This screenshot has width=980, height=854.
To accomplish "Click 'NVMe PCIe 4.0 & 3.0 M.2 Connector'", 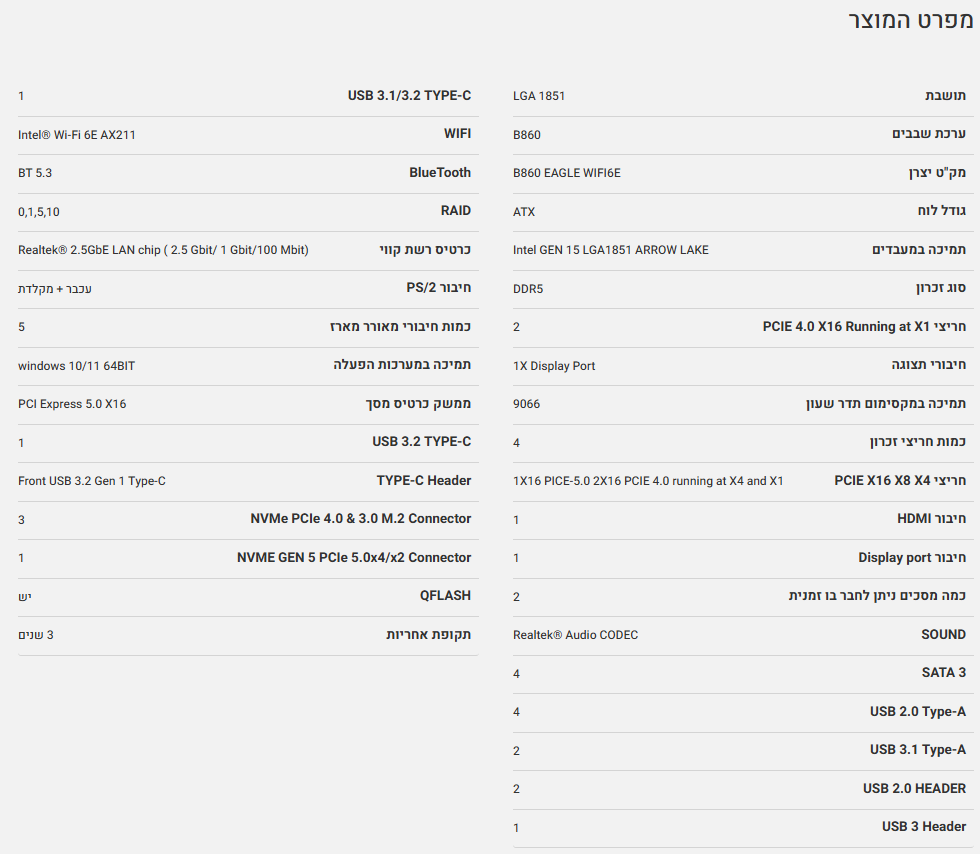I will point(360,518).
